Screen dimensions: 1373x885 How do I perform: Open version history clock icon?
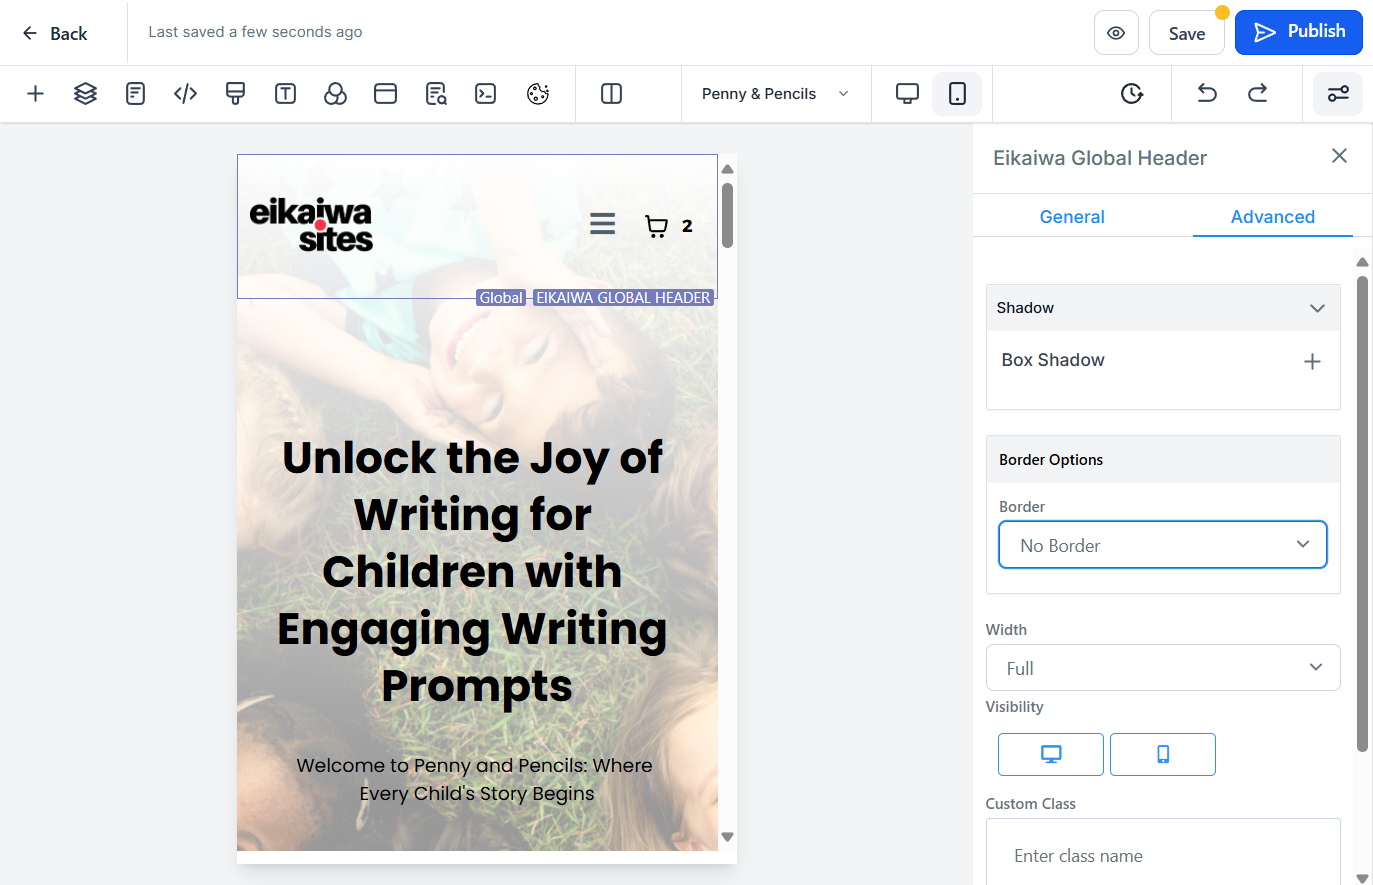pos(1131,94)
